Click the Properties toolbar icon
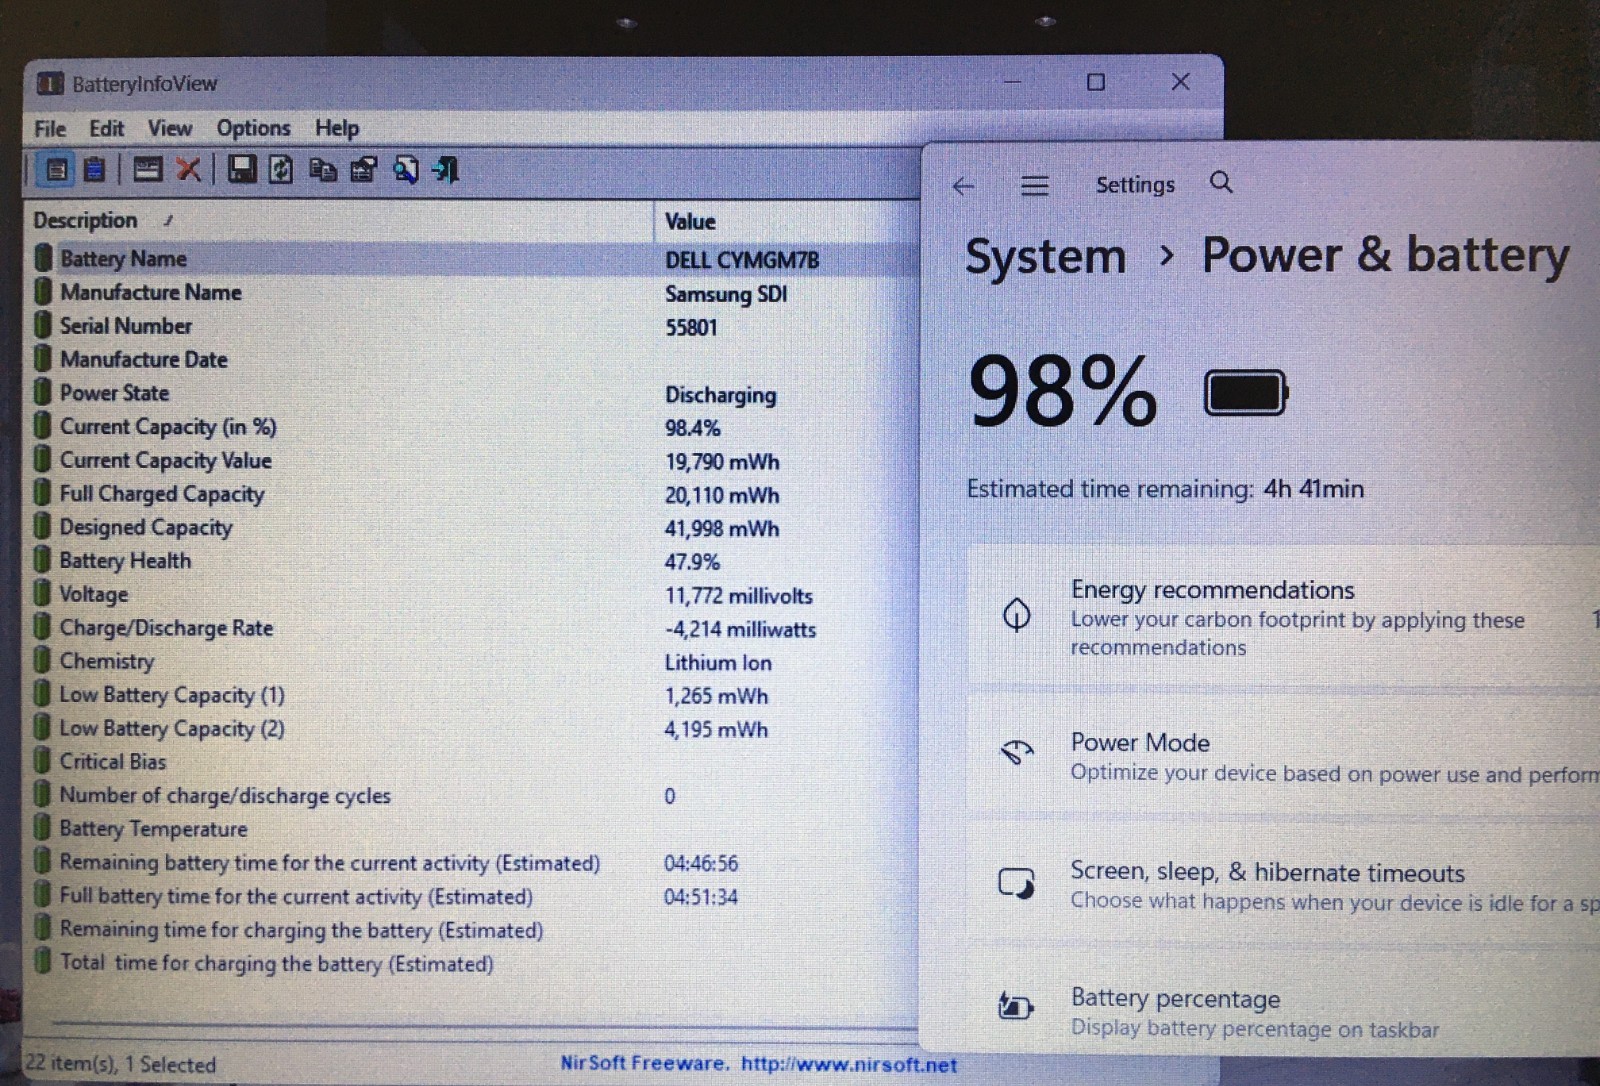 363,170
